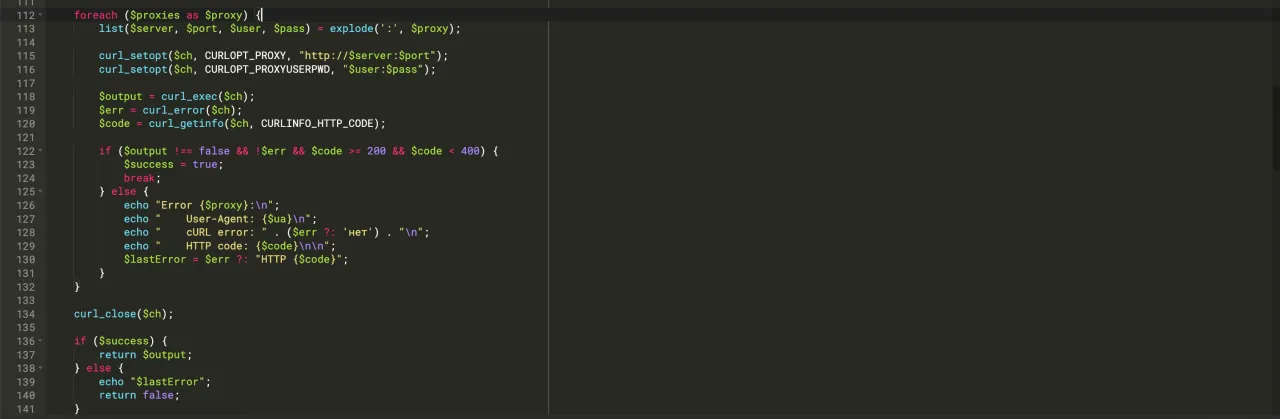Click line number 141 in the gutter

tap(25, 409)
